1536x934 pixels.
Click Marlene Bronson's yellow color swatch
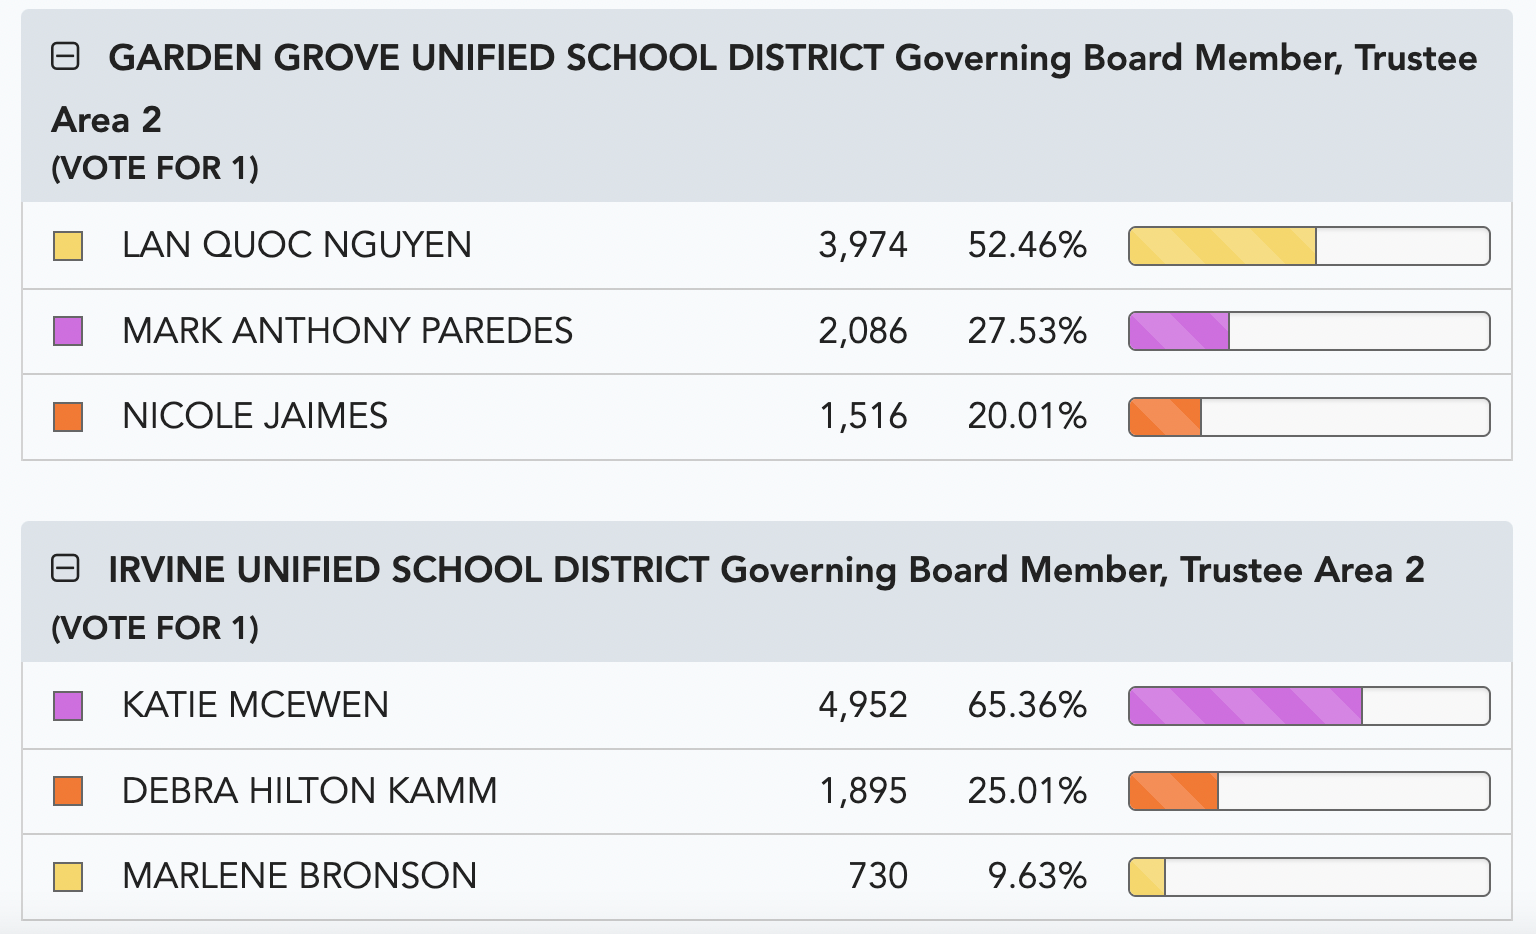click(68, 877)
